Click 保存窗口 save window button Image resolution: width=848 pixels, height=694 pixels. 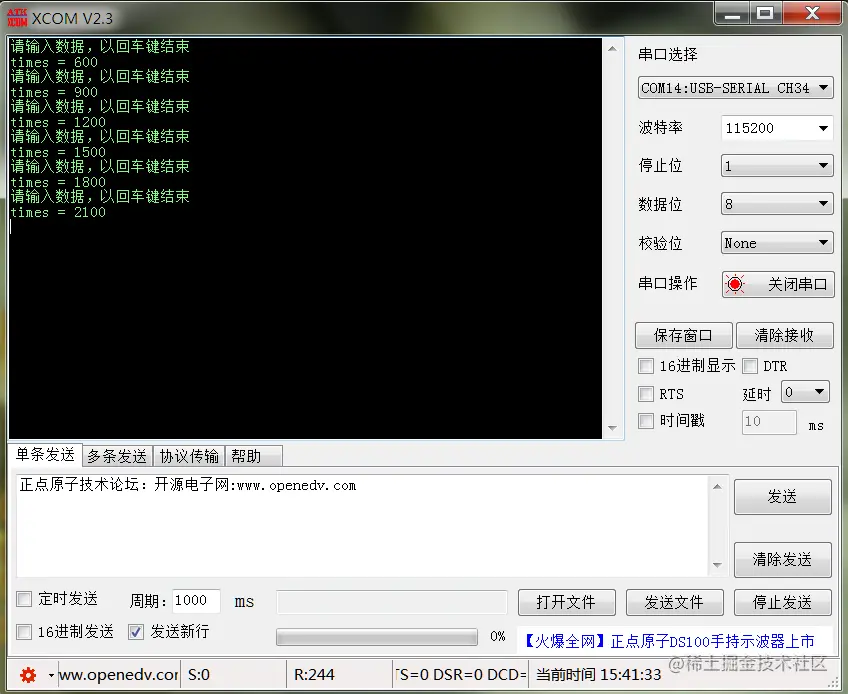click(684, 335)
